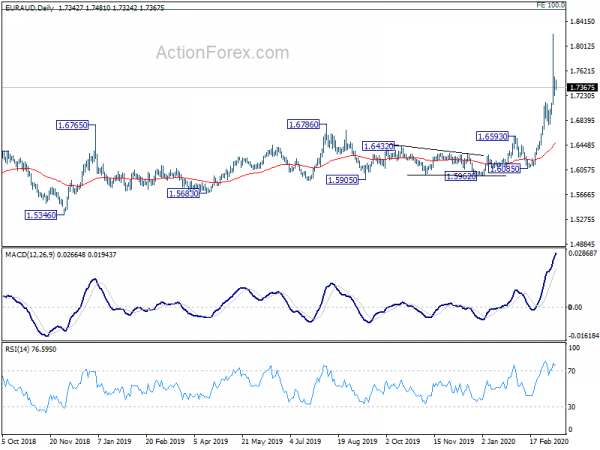Click the 17 Feb 2020 date label
Viewport: 600px width, 450px height.
pyautogui.click(x=549, y=442)
